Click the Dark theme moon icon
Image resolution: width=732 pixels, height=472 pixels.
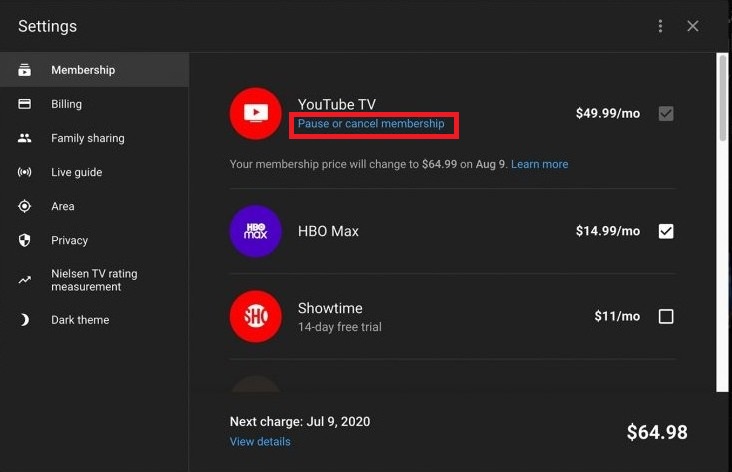pos(25,320)
